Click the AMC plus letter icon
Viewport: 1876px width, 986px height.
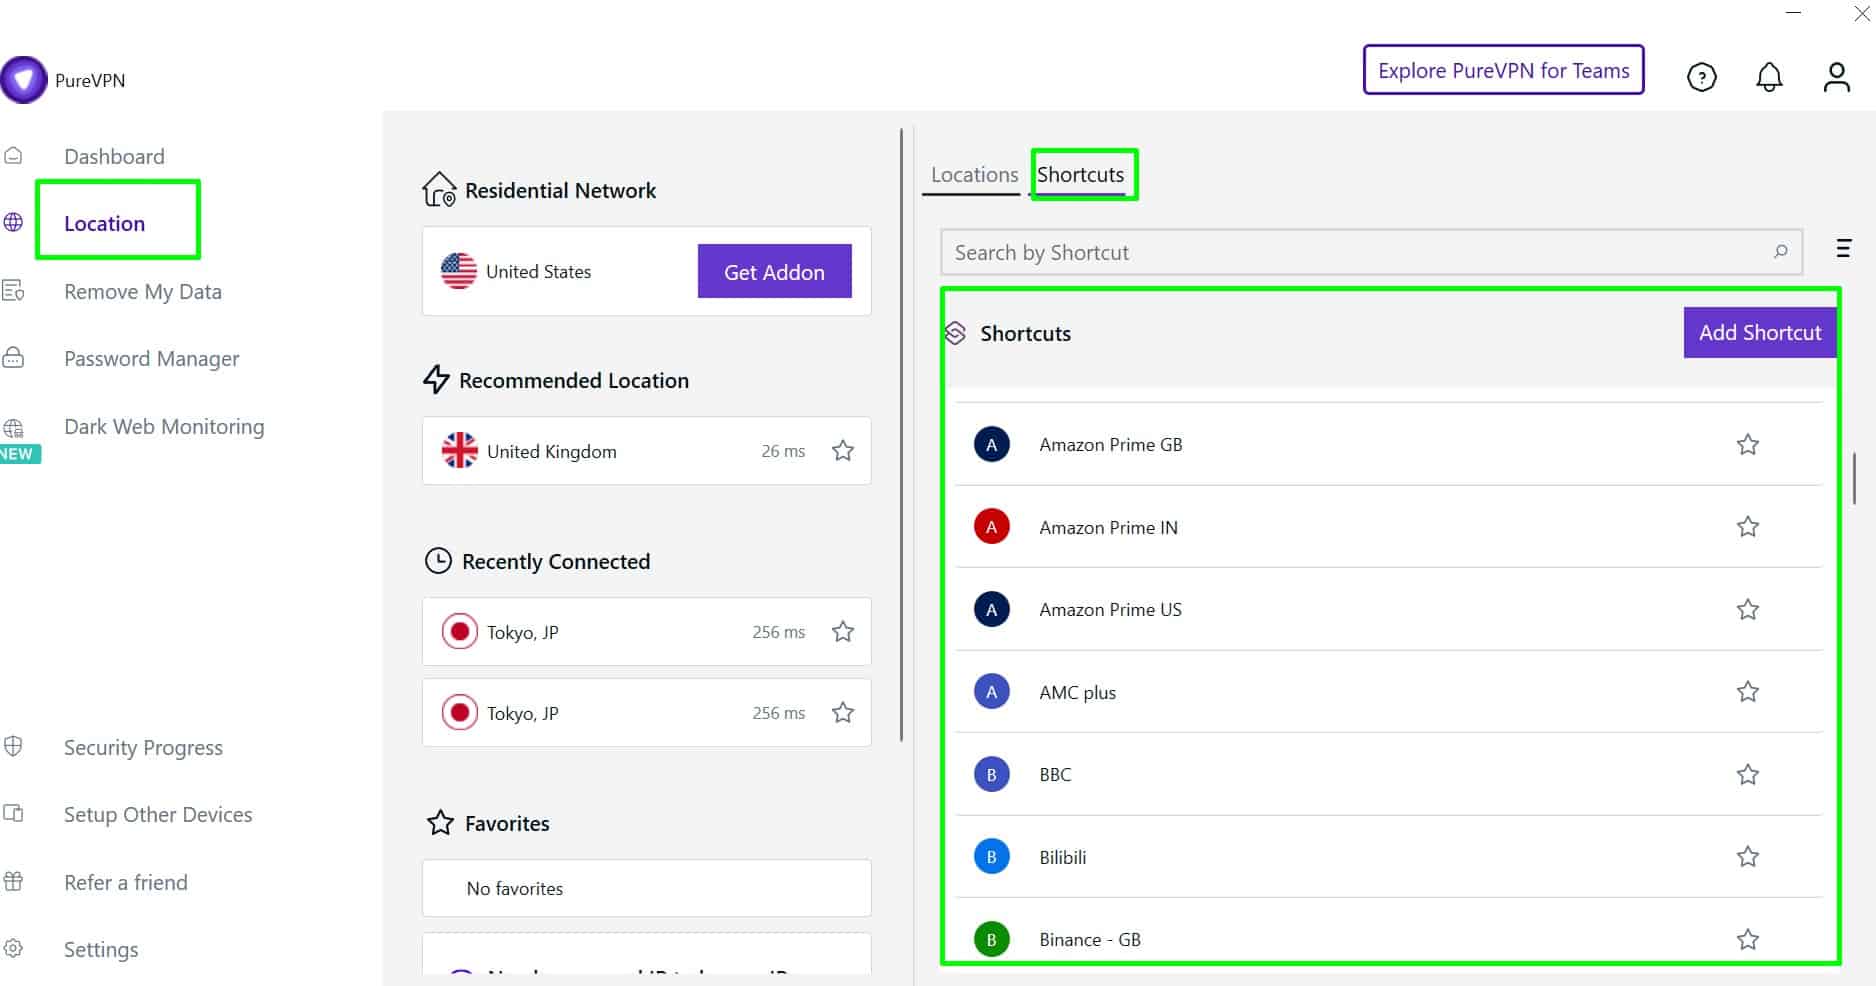[x=991, y=692]
